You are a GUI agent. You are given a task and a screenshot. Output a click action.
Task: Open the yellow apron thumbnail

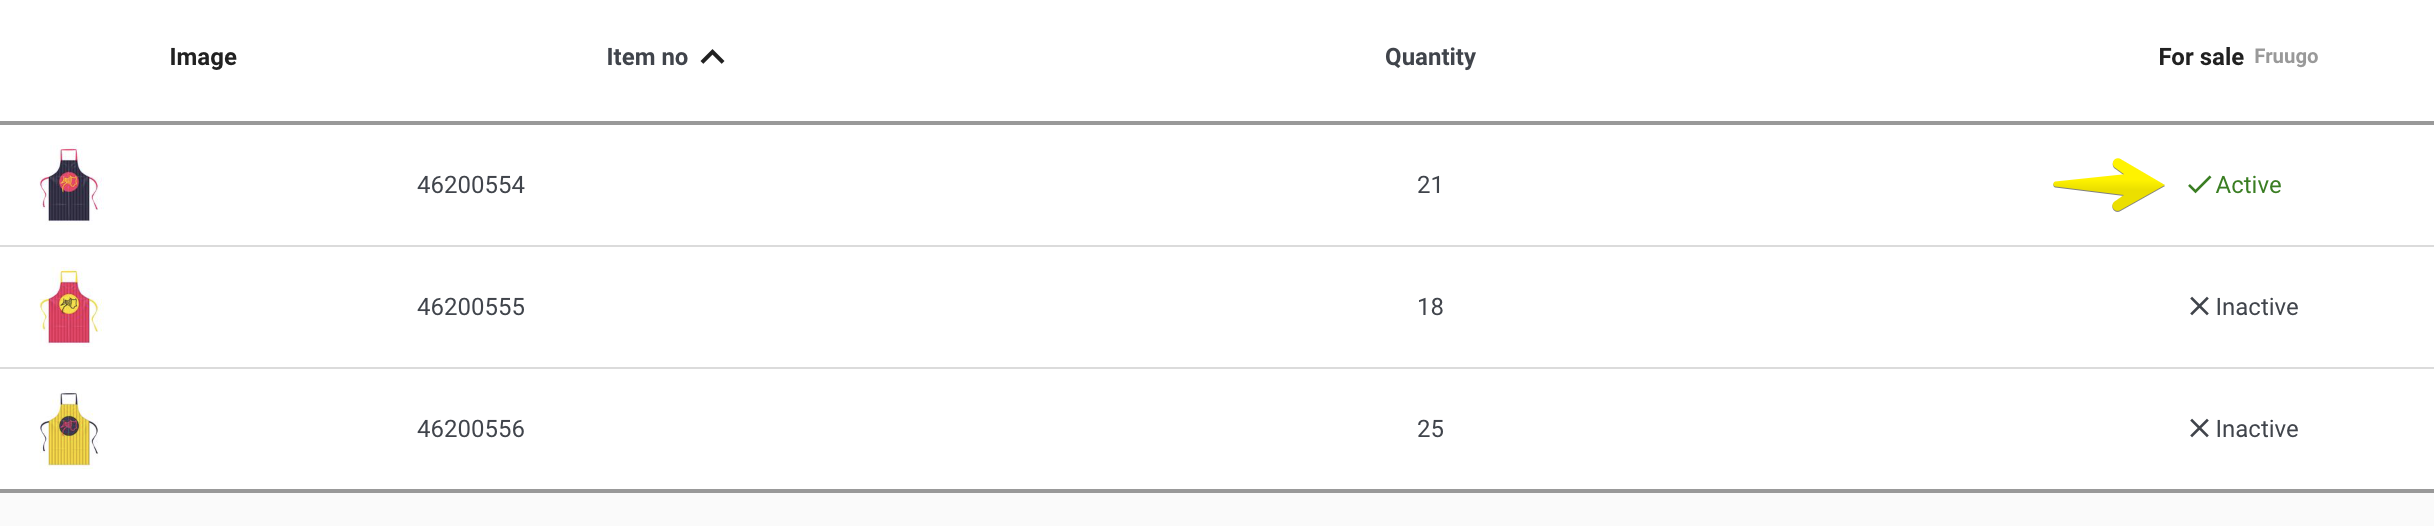tap(69, 429)
